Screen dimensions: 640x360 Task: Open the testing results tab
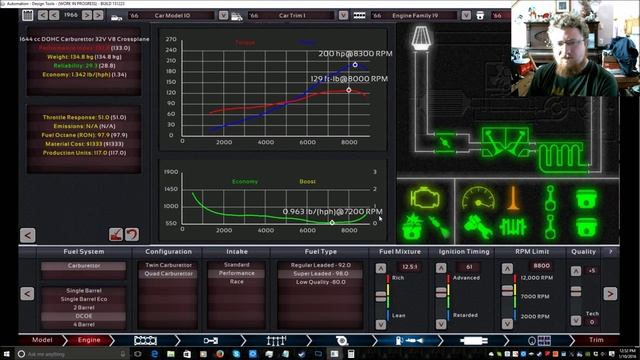tap(539, 340)
